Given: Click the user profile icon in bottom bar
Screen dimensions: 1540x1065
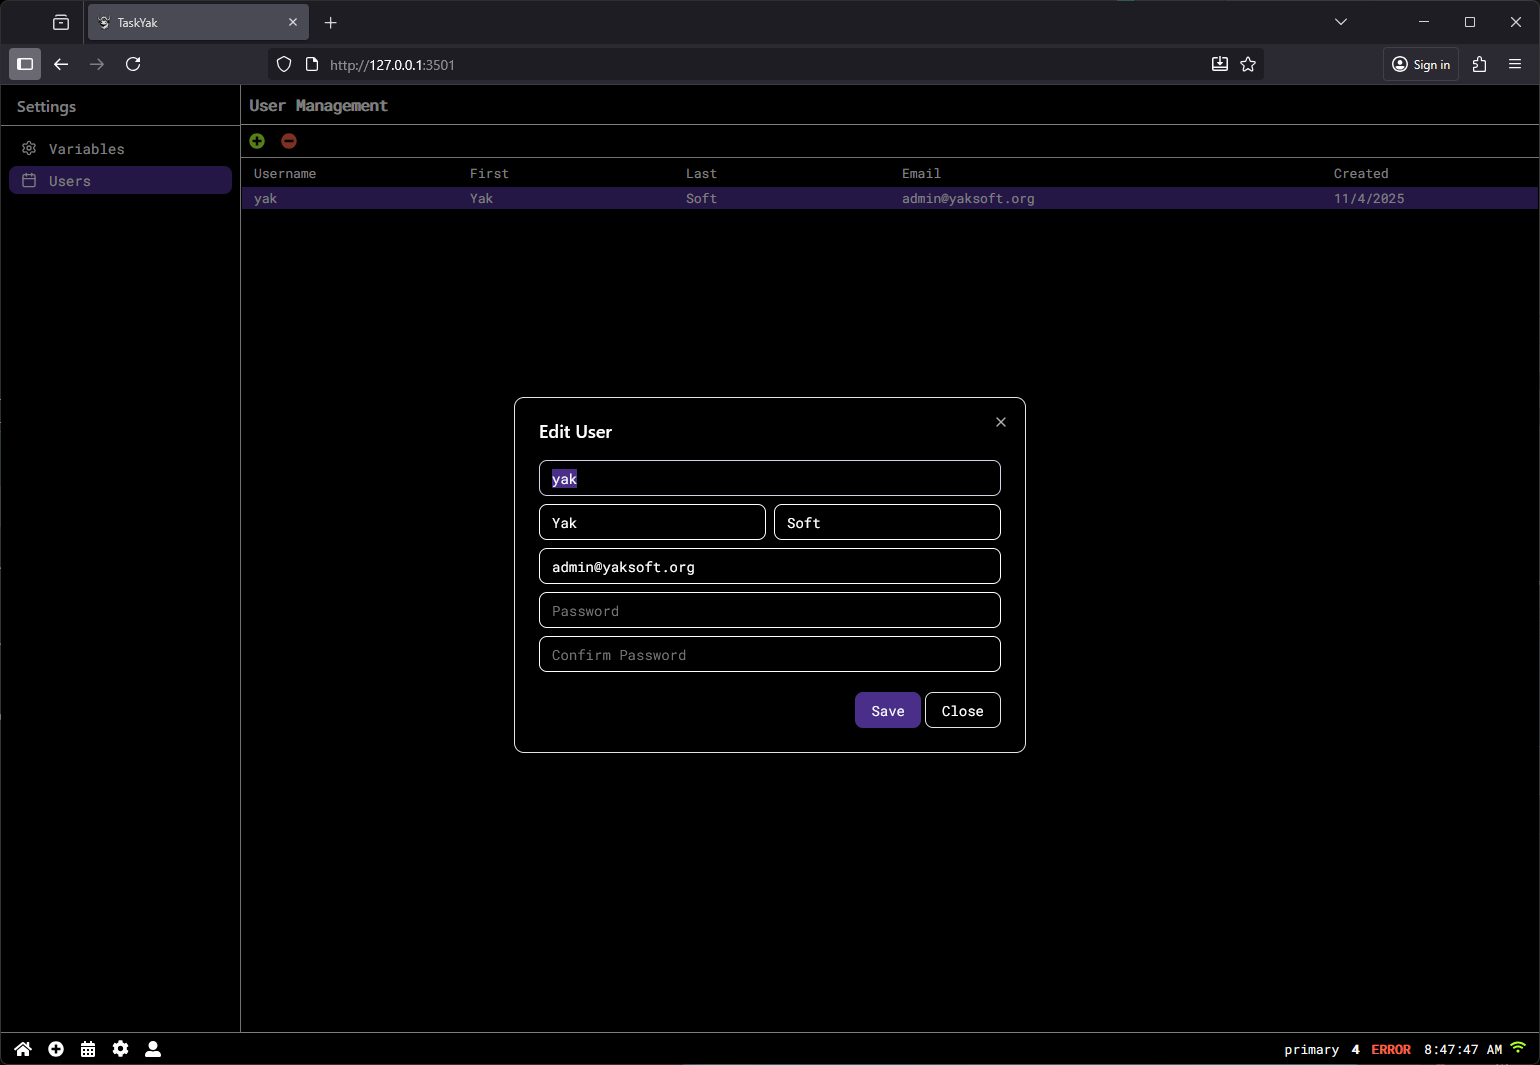Looking at the screenshot, I should pyautogui.click(x=153, y=1049).
